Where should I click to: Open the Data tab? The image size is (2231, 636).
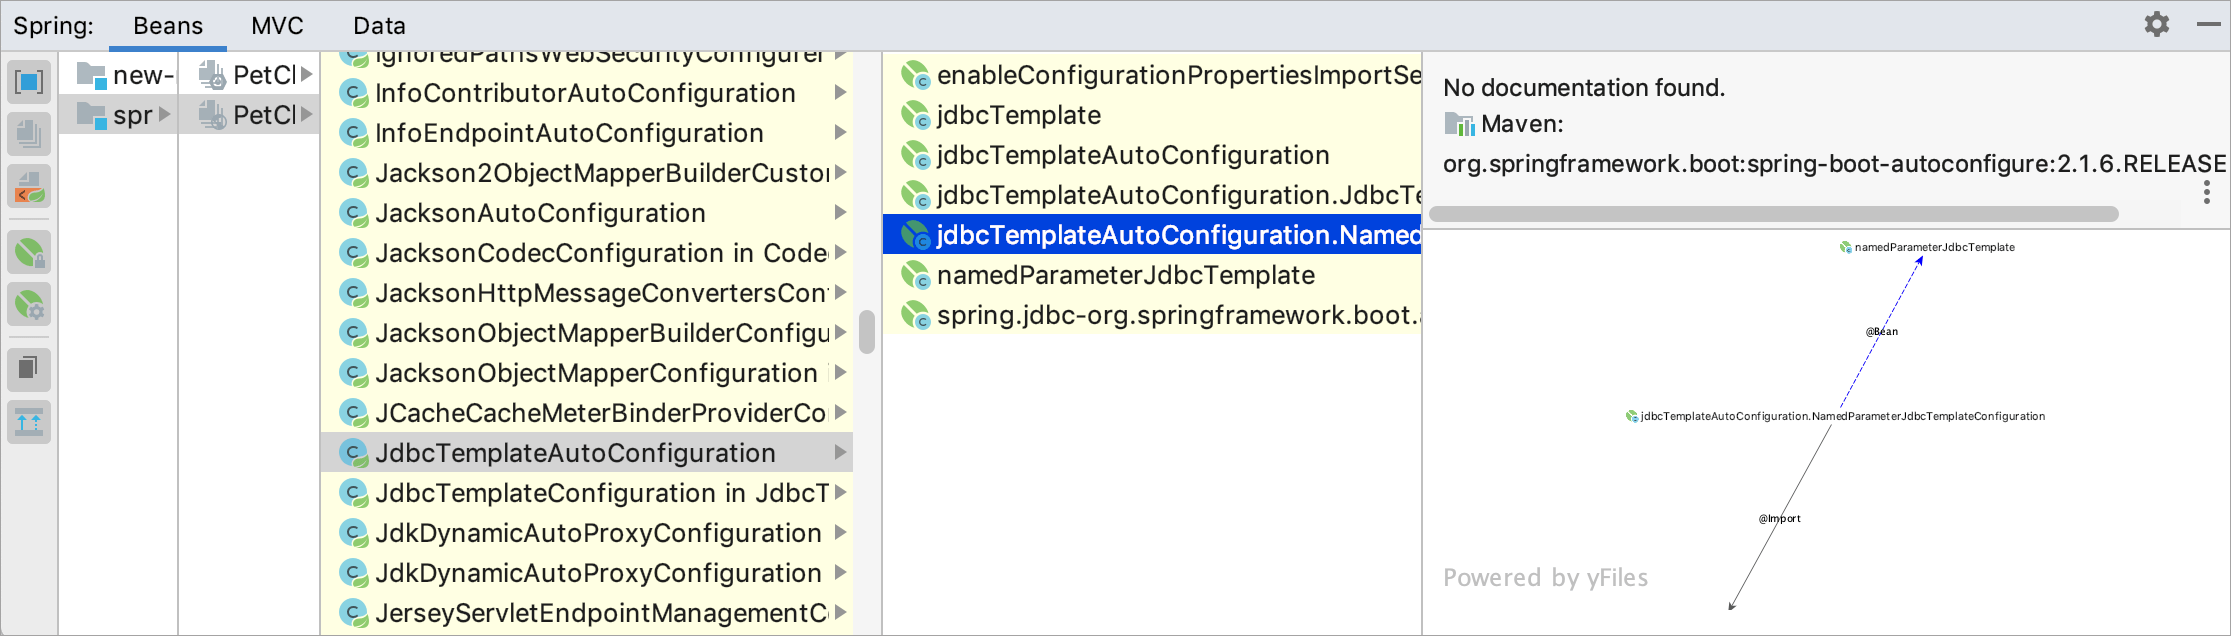(379, 26)
